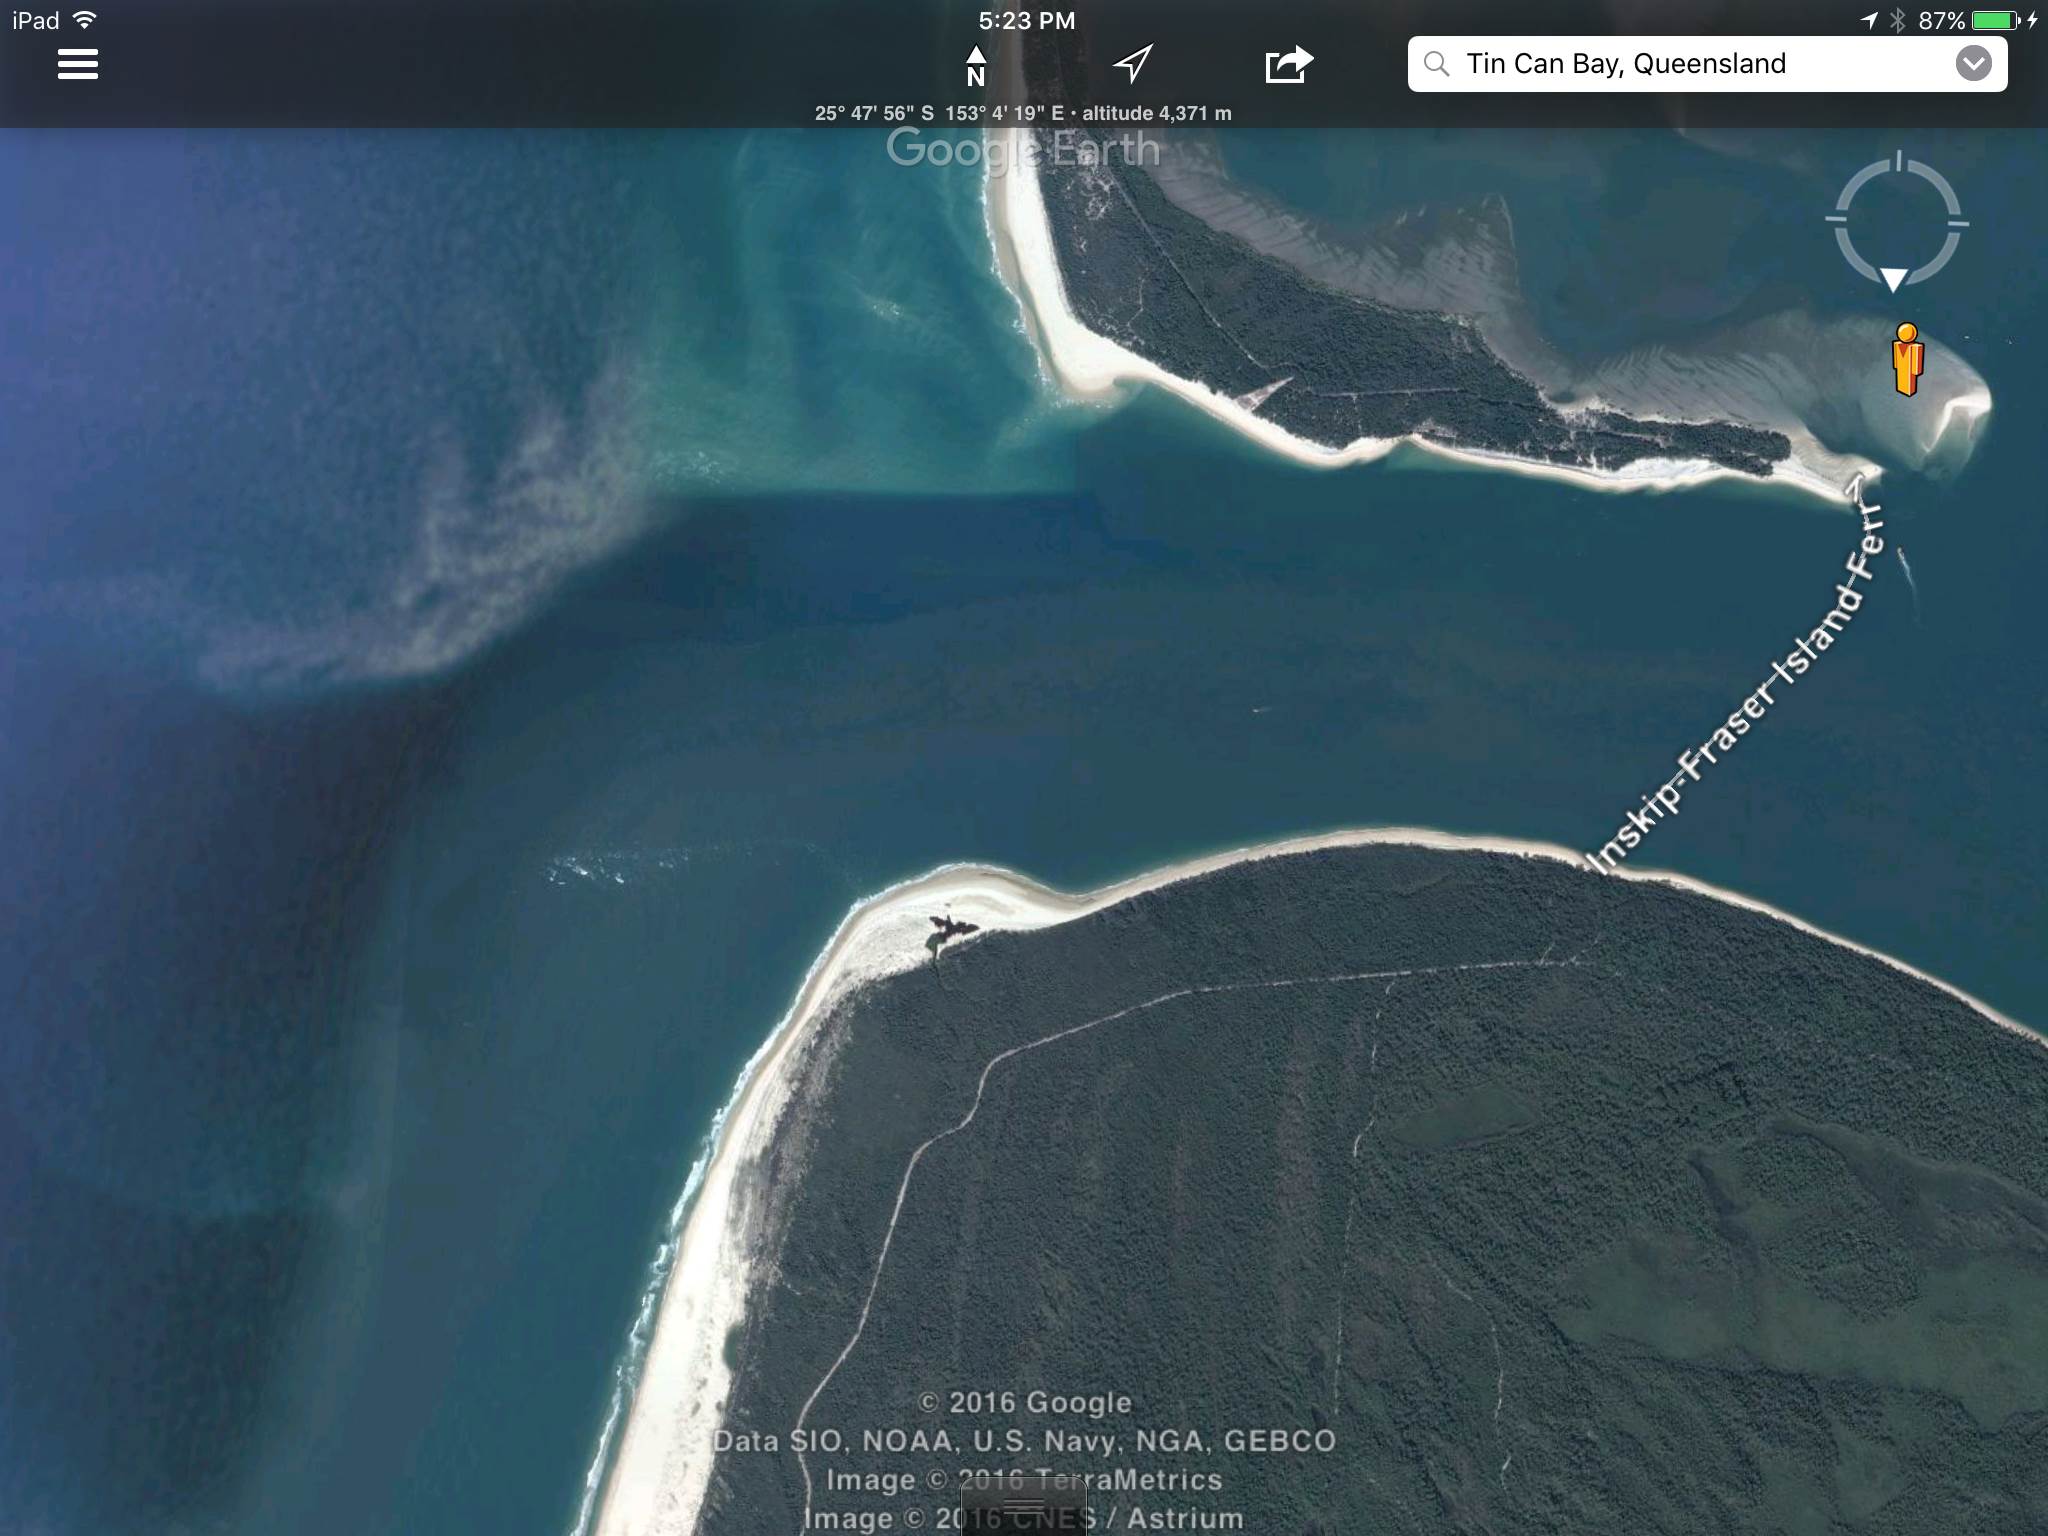
Task: Tap the © 2016 Google attribution text
Action: tap(1025, 1402)
